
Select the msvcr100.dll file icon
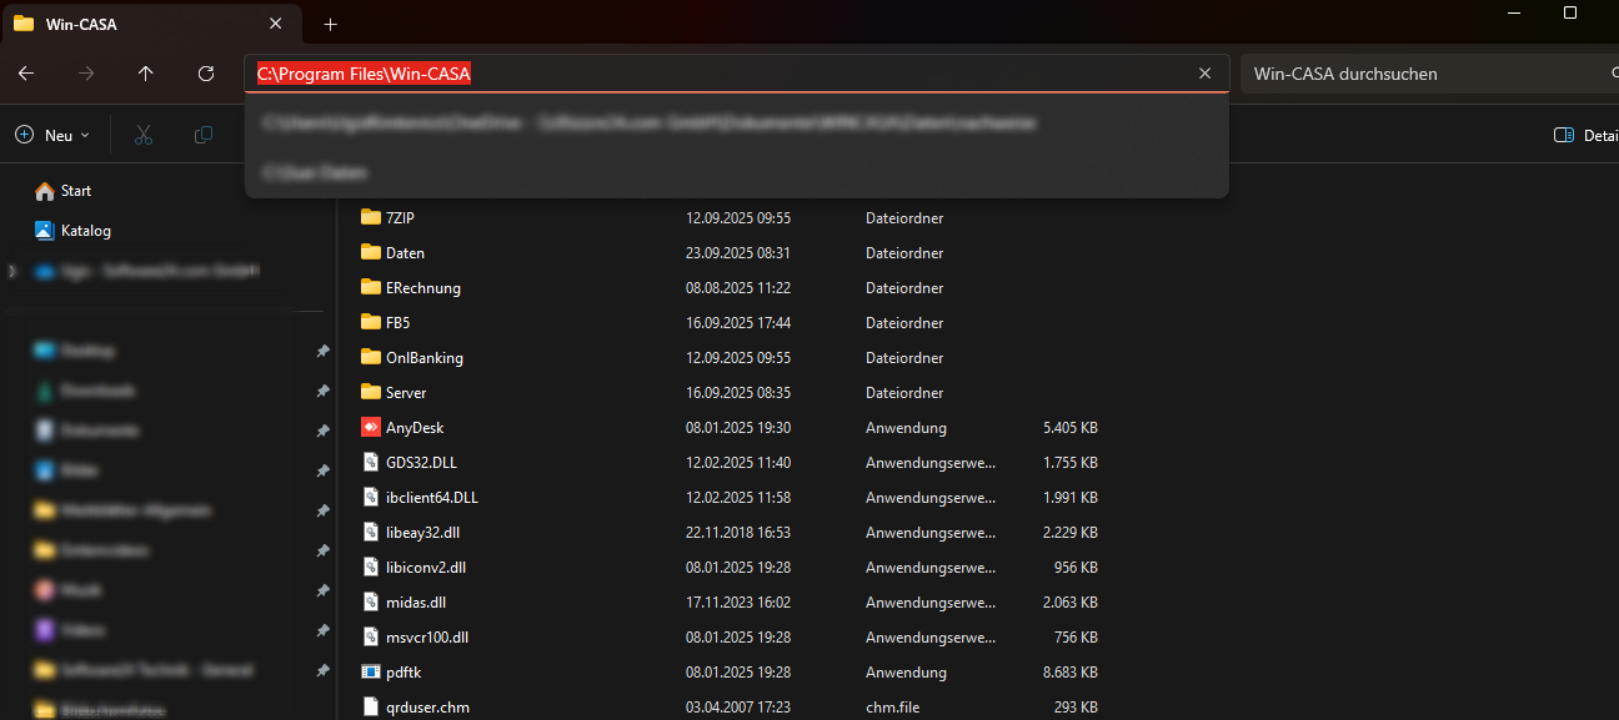point(371,637)
